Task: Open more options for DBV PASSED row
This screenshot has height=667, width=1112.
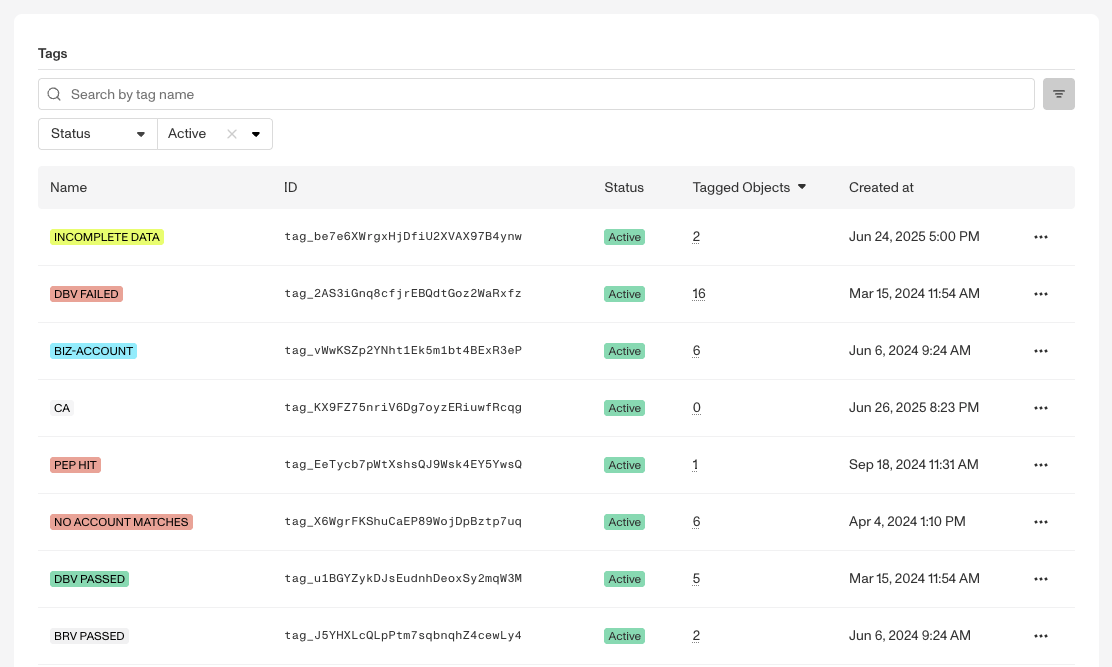Action: pos(1040,579)
